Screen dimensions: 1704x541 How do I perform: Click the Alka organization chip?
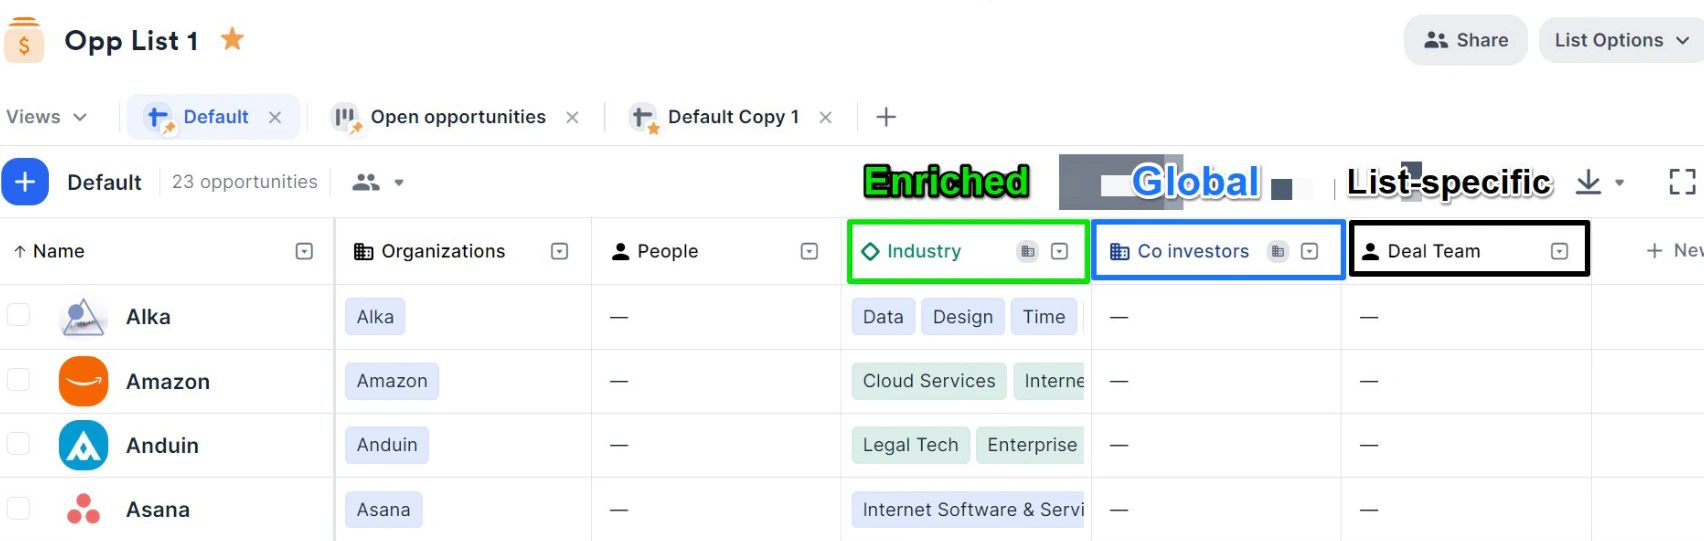click(375, 317)
